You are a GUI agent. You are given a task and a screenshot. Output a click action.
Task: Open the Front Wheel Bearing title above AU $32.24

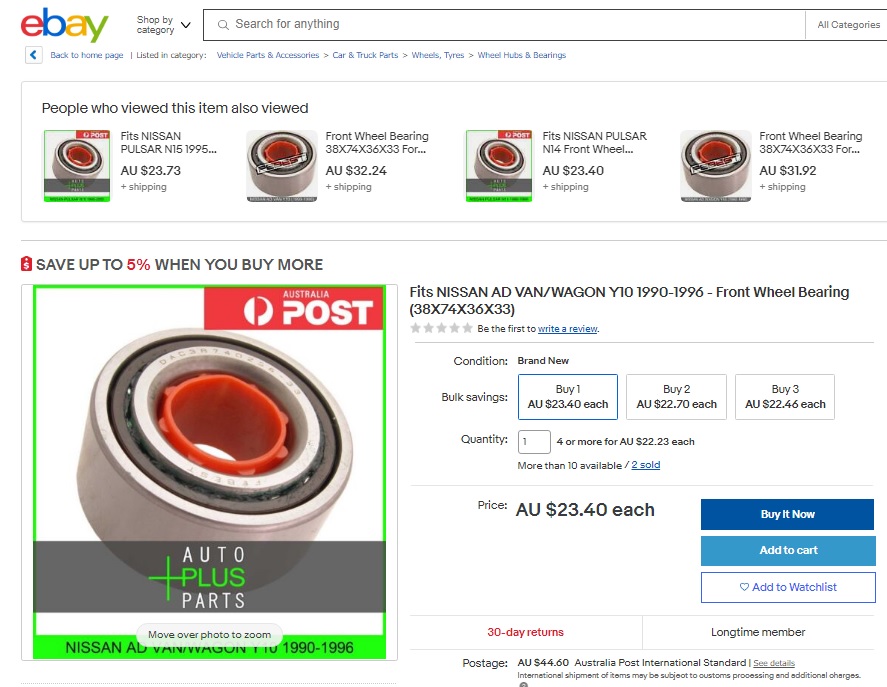pyautogui.click(x=377, y=143)
